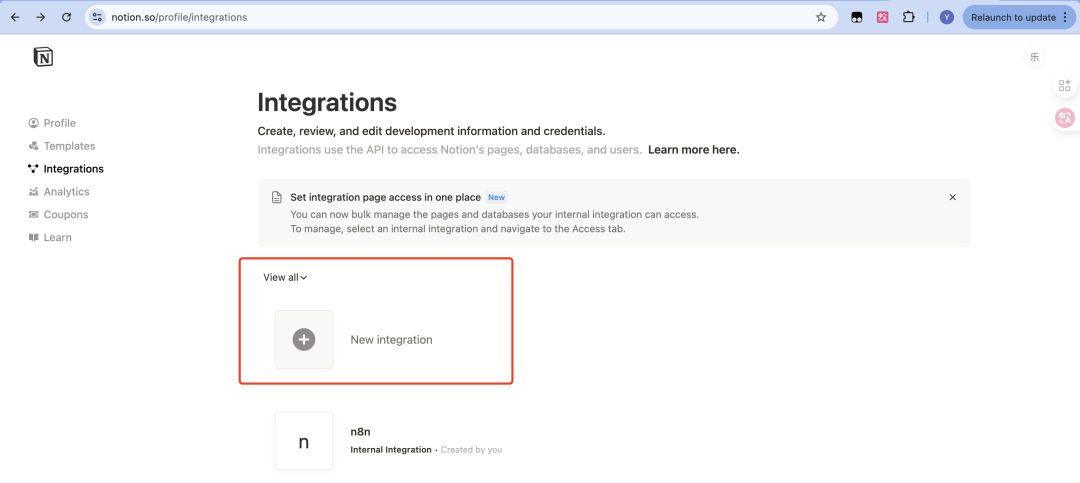Open Analytics in the sidebar

59,192
